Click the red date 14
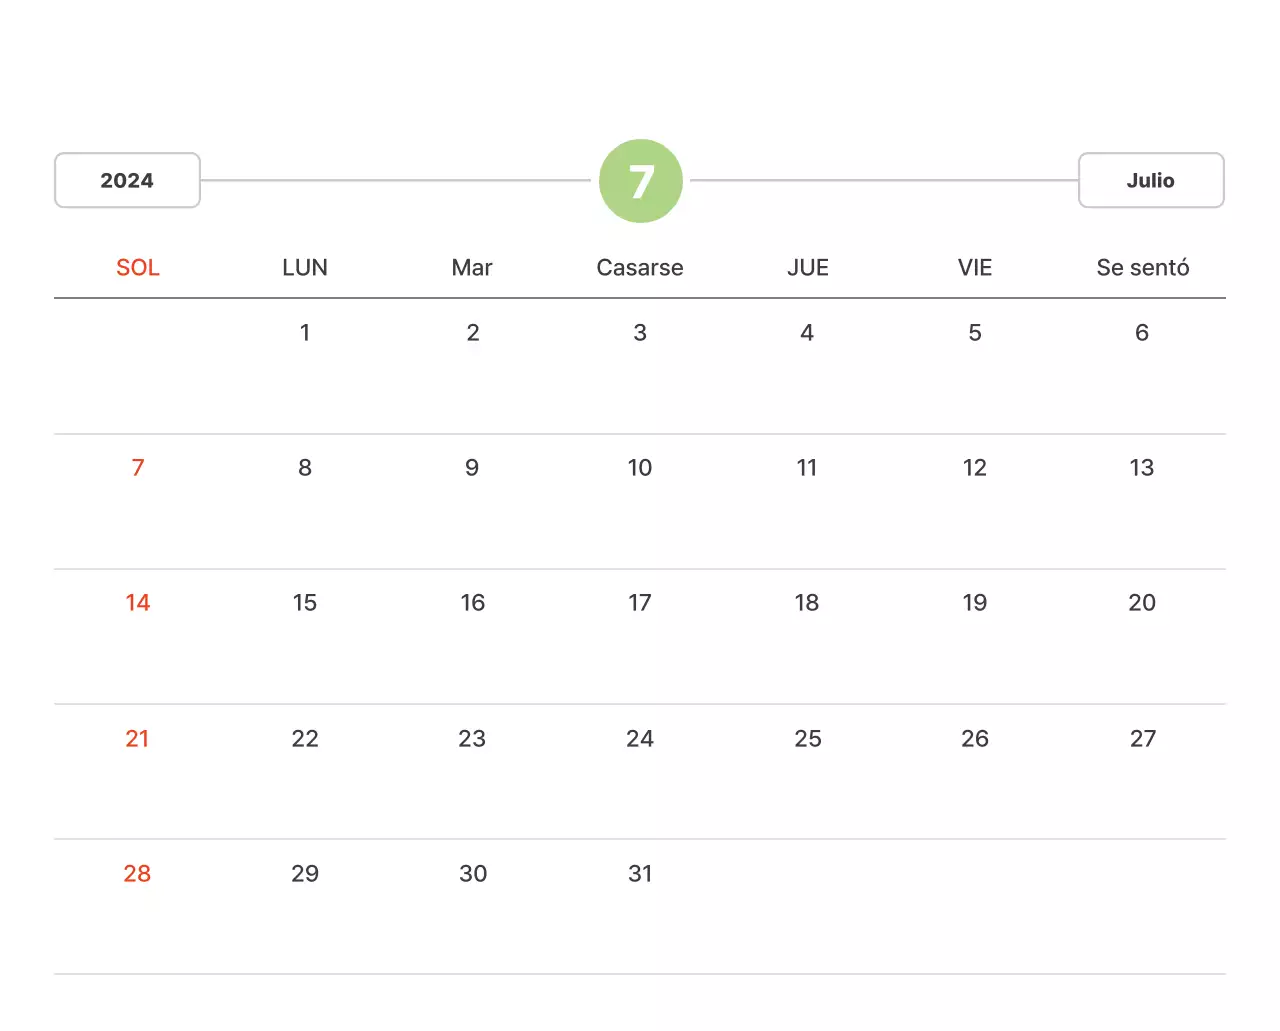1280x1031 pixels. (x=138, y=602)
